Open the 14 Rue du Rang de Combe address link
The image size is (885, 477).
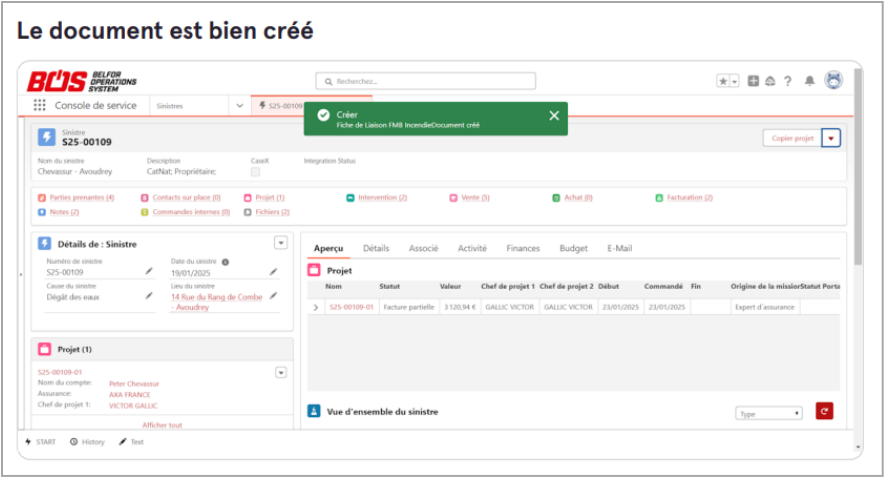[217, 302]
